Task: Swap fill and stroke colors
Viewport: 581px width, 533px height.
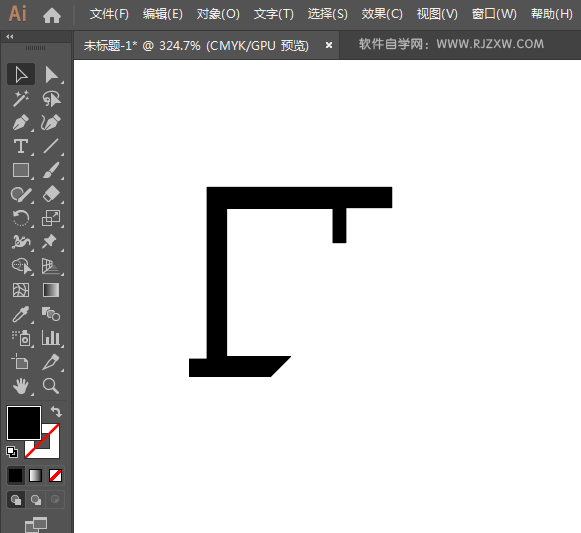Action: (x=56, y=411)
